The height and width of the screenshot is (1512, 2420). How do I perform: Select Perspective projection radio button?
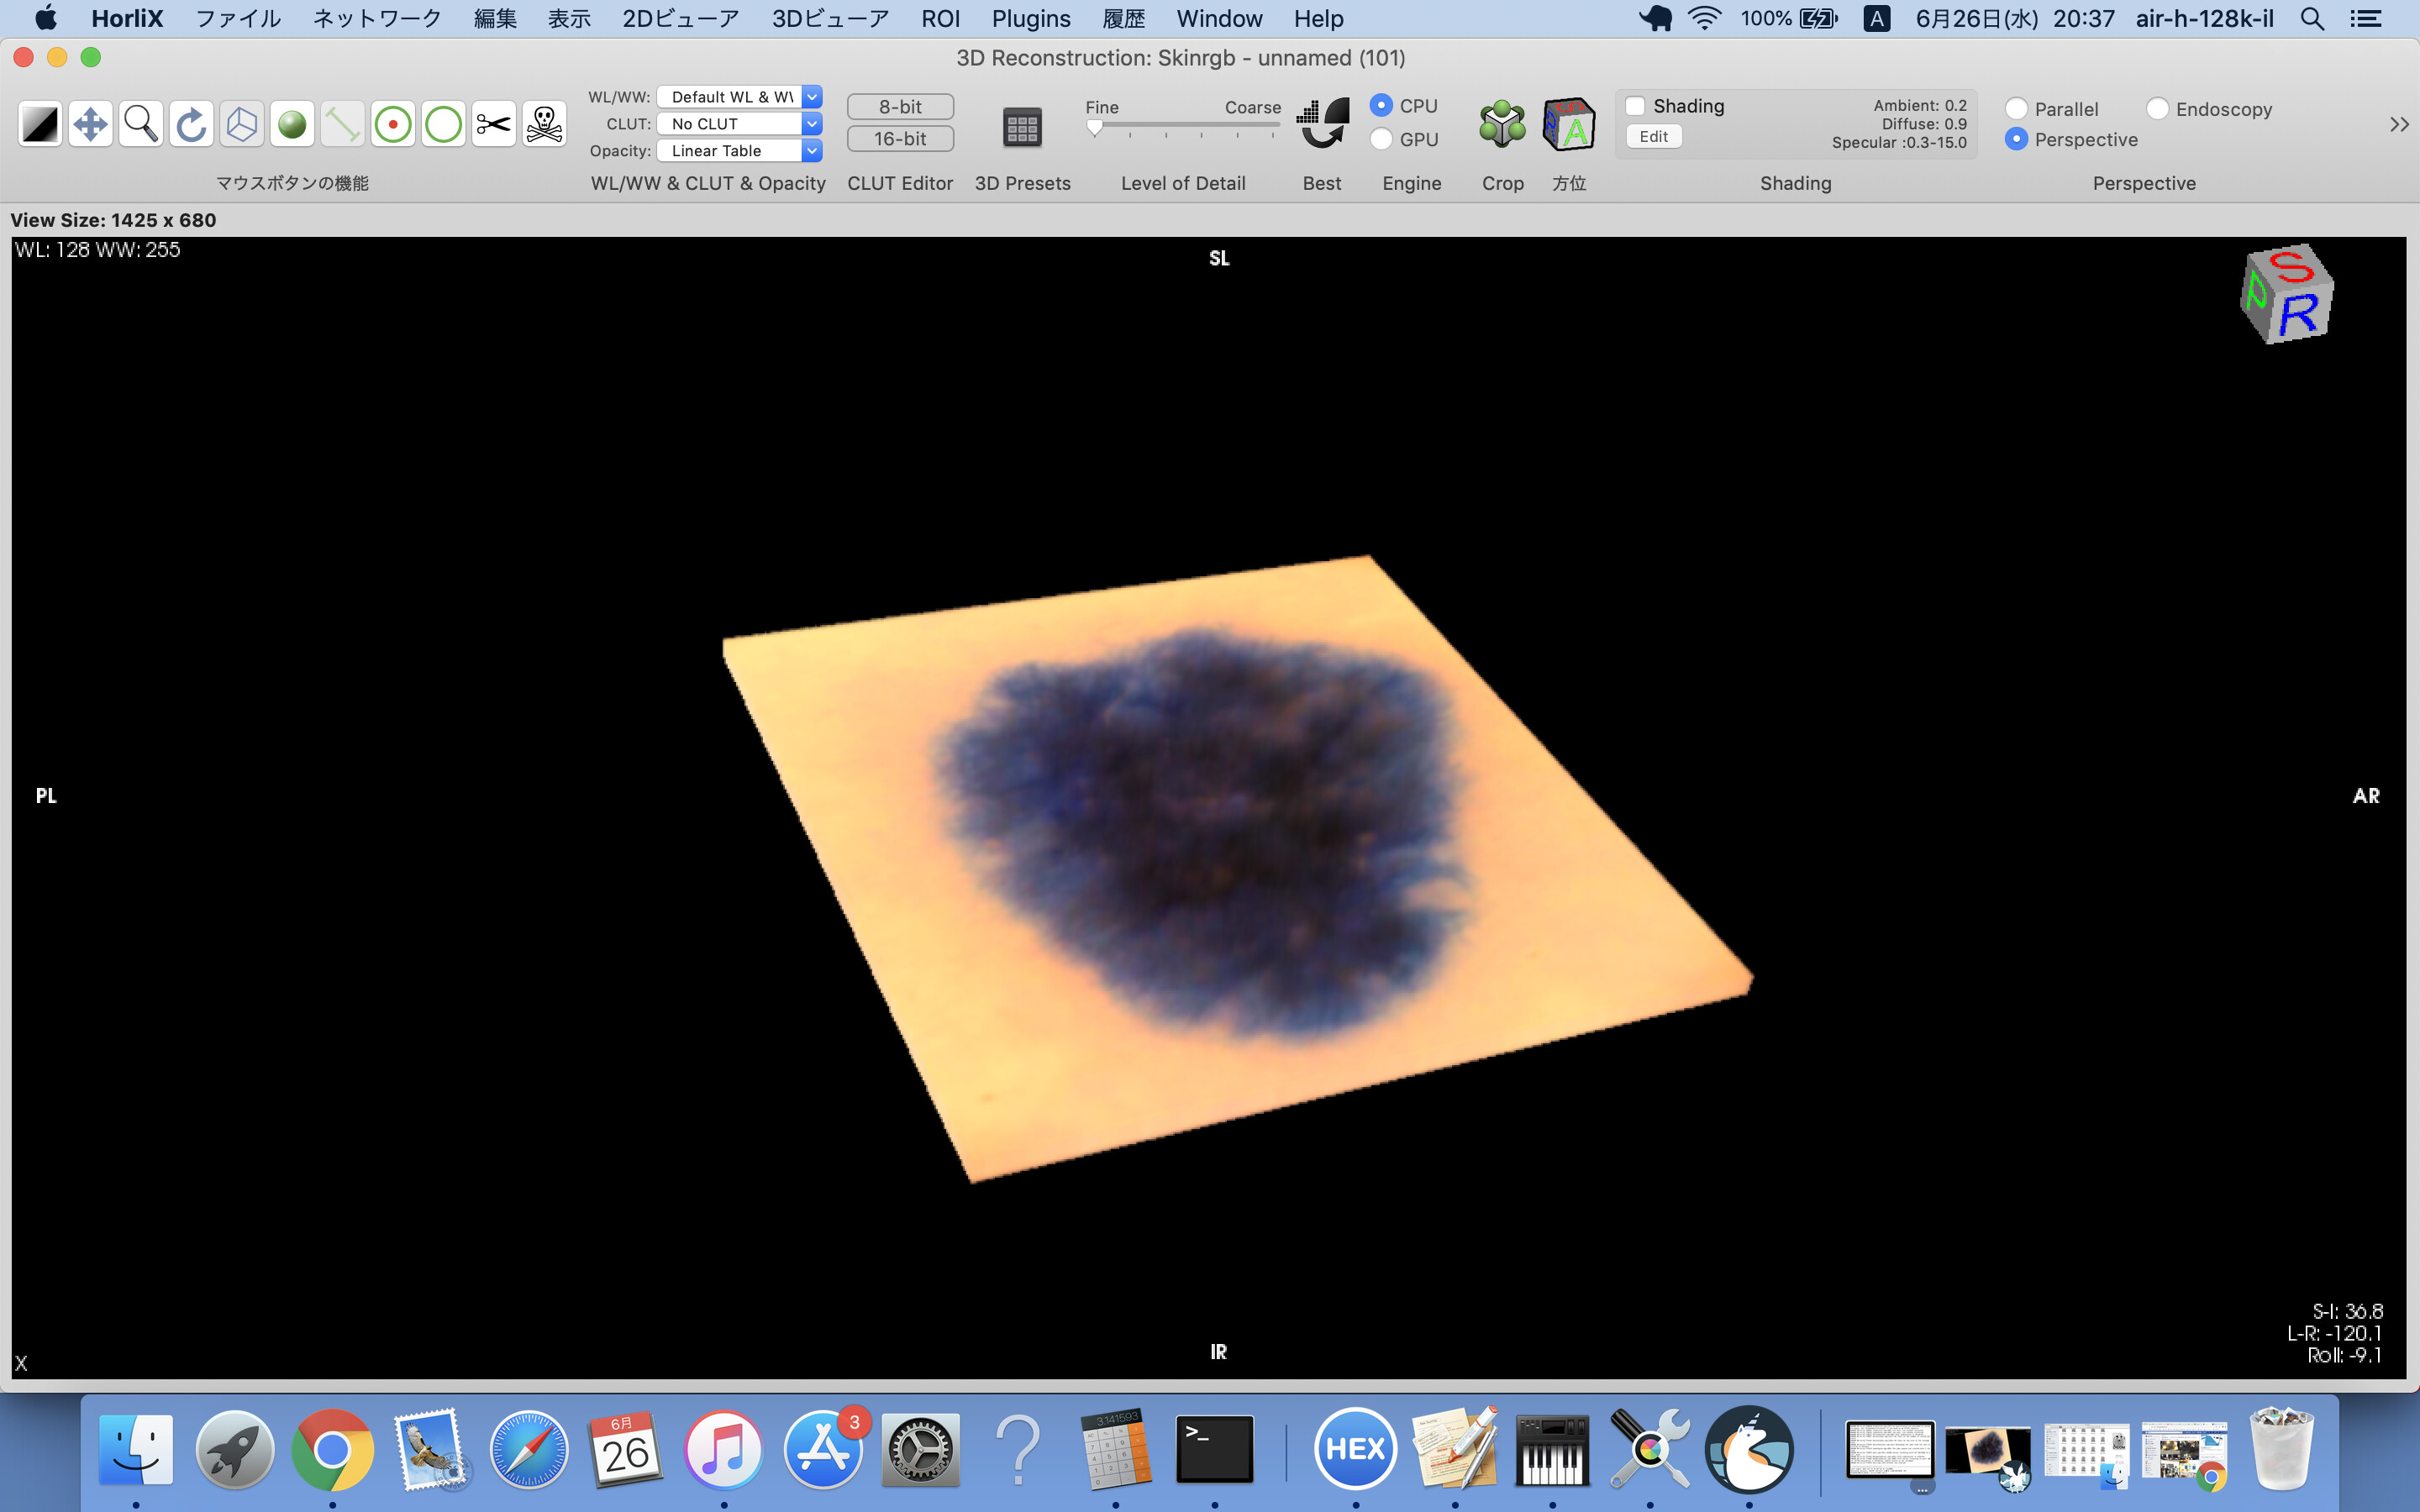coord(2016,139)
